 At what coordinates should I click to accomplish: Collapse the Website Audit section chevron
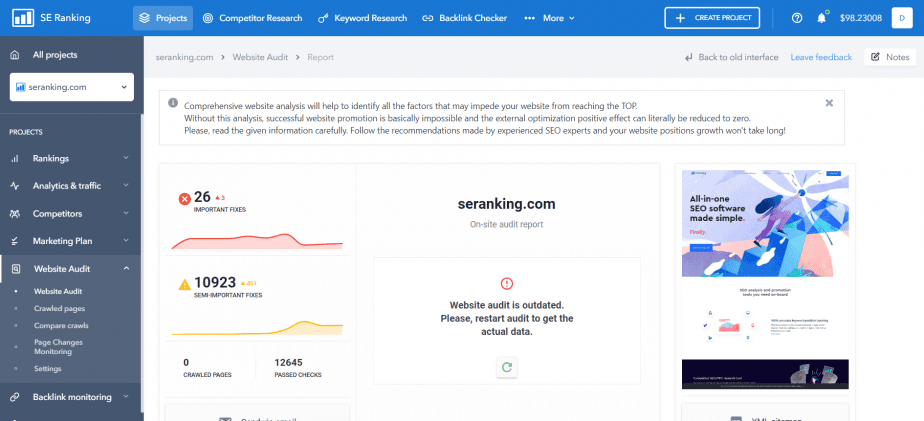(x=126, y=268)
